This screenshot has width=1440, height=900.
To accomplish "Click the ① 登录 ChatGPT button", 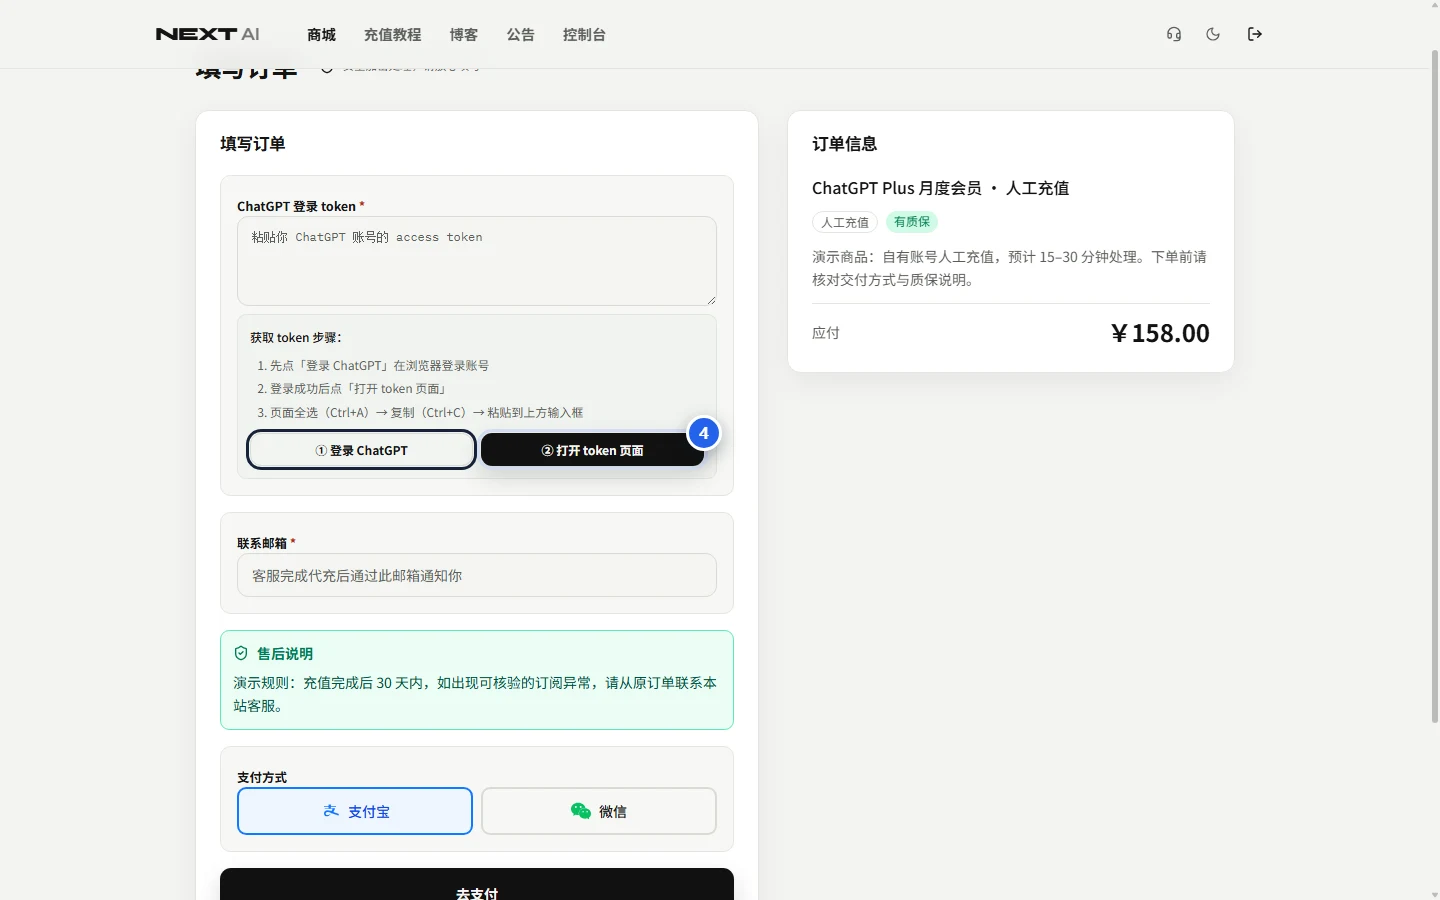I will pos(361,450).
